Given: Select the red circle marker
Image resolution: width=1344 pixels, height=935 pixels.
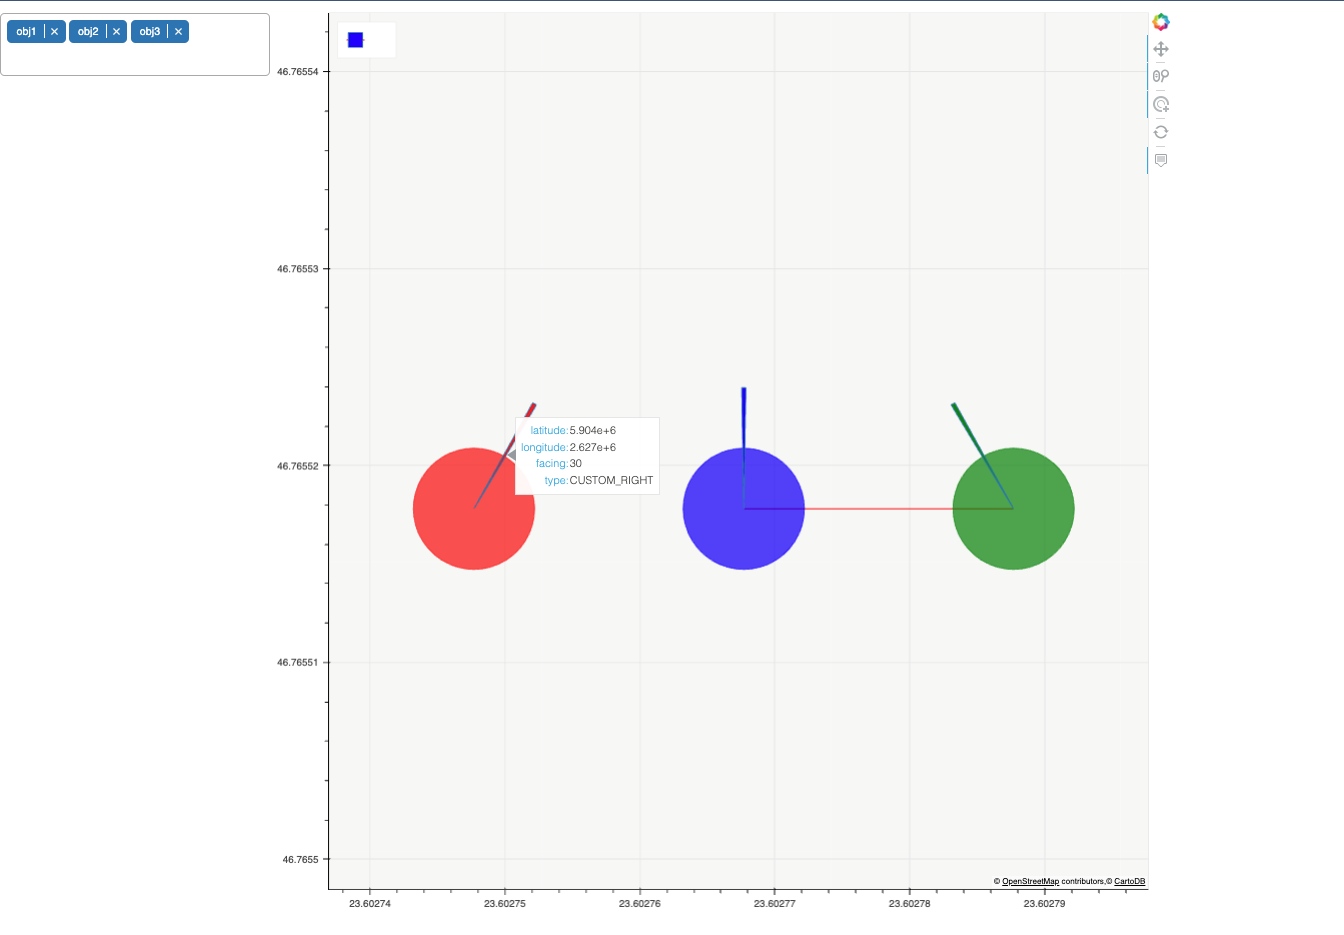Looking at the screenshot, I should coord(474,508).
